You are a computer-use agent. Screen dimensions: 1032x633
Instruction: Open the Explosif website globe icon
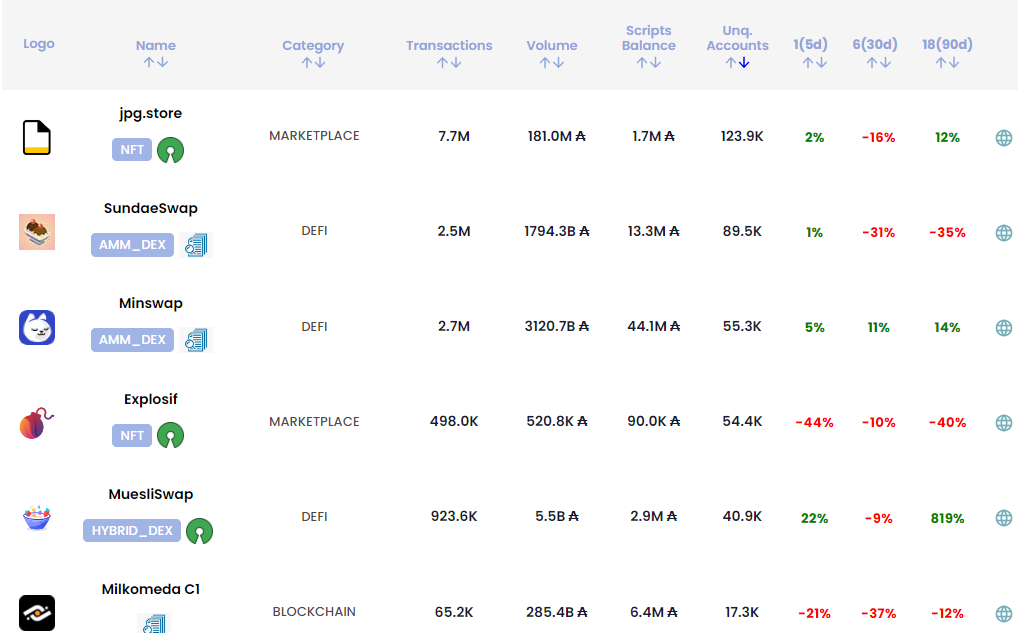1004,422
